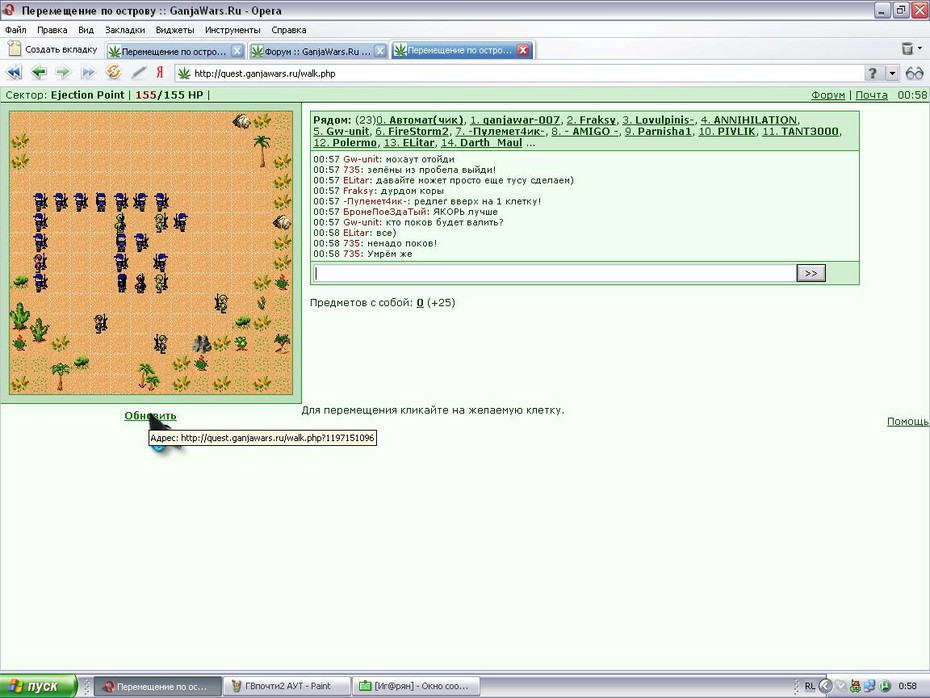Click the network connection tray icon
Image resolution: width=930 pixels, height=698 pixels.
pyautogui.click(x=870, y=686)
